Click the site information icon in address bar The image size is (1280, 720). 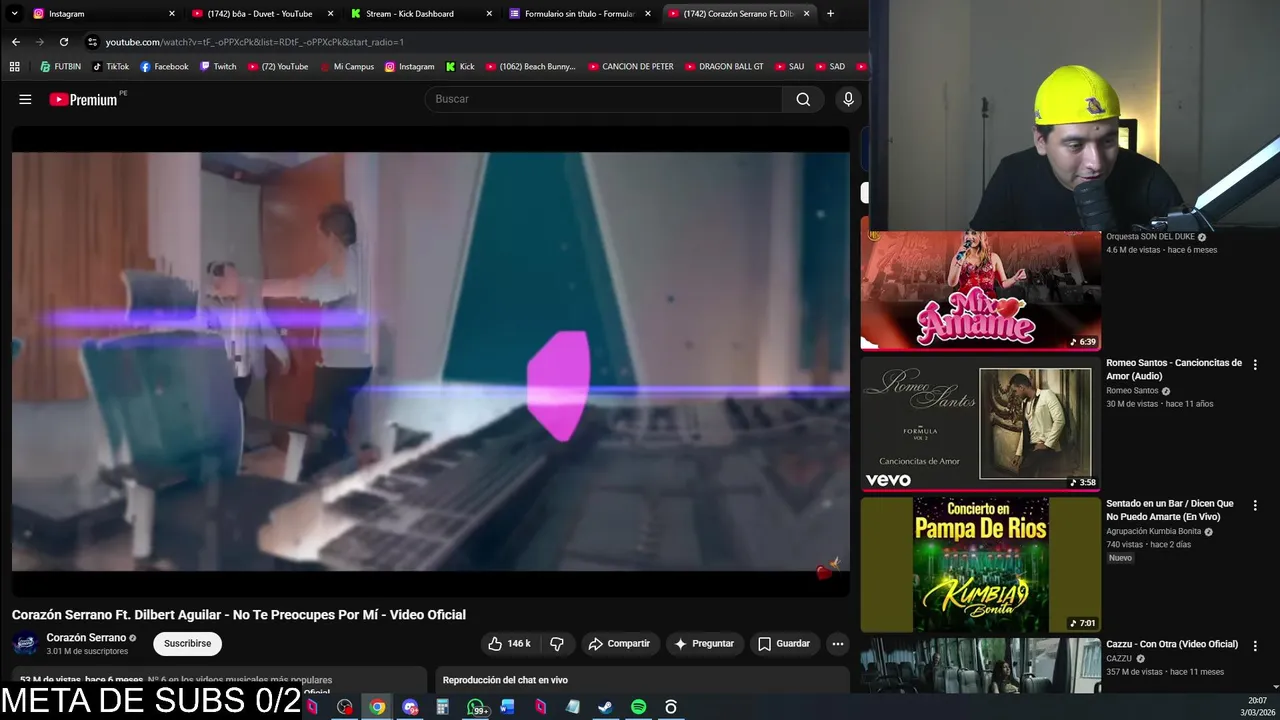tap(92, 42)
